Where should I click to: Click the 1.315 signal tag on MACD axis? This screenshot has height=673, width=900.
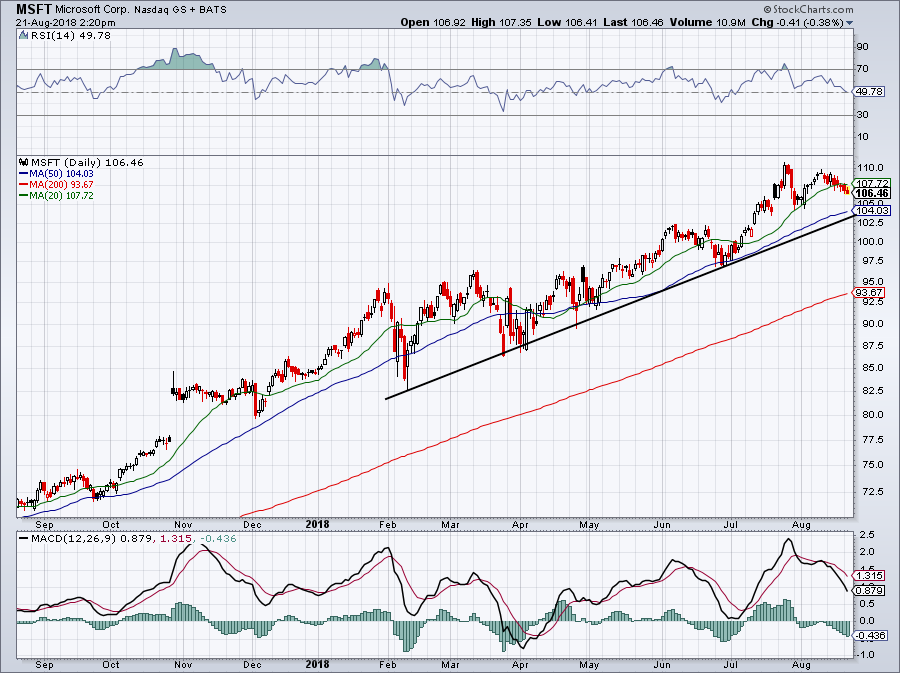[870, 575]
